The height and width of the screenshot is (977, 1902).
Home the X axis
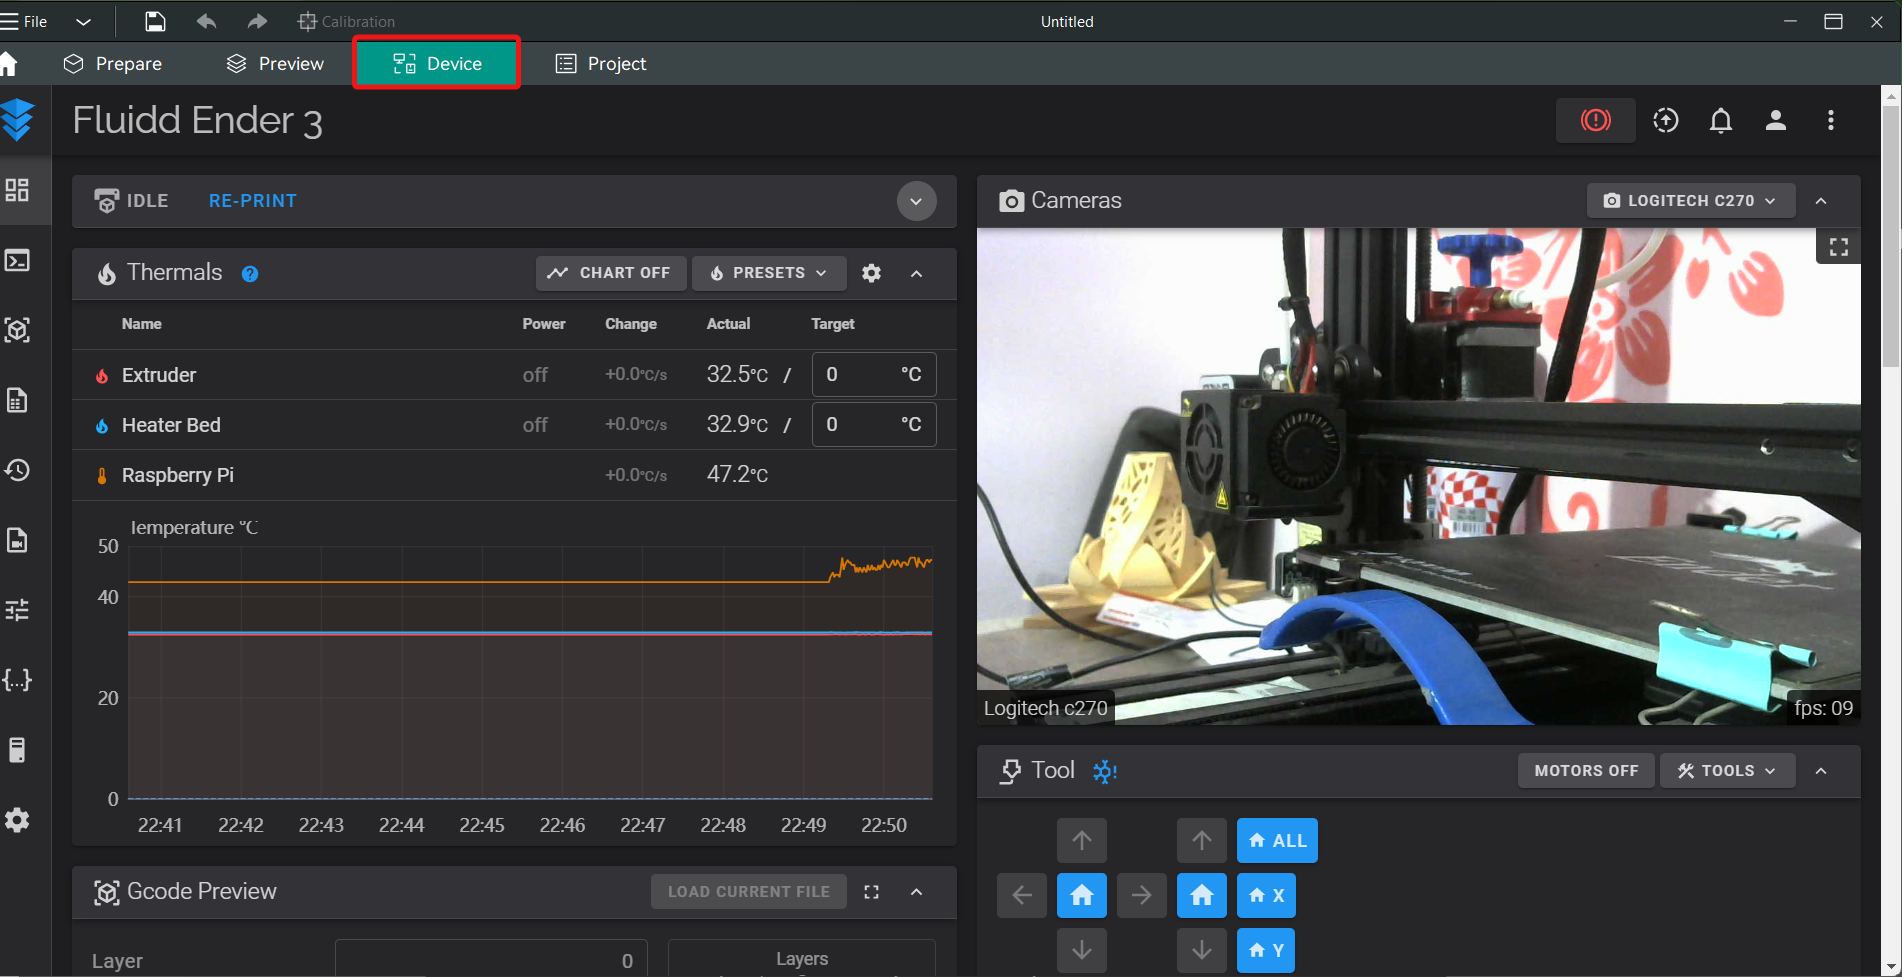point(1266,895)
